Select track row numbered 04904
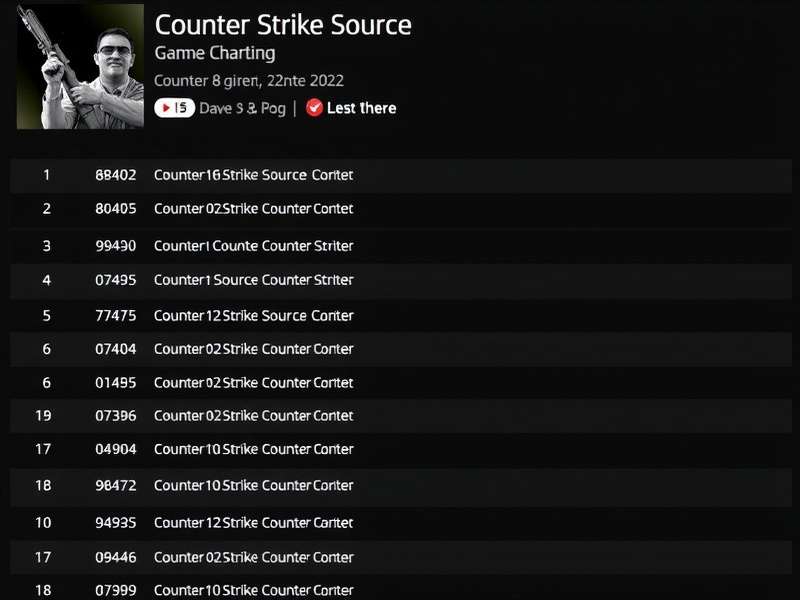This screenshot has width=800, height=600. (401, 449)
